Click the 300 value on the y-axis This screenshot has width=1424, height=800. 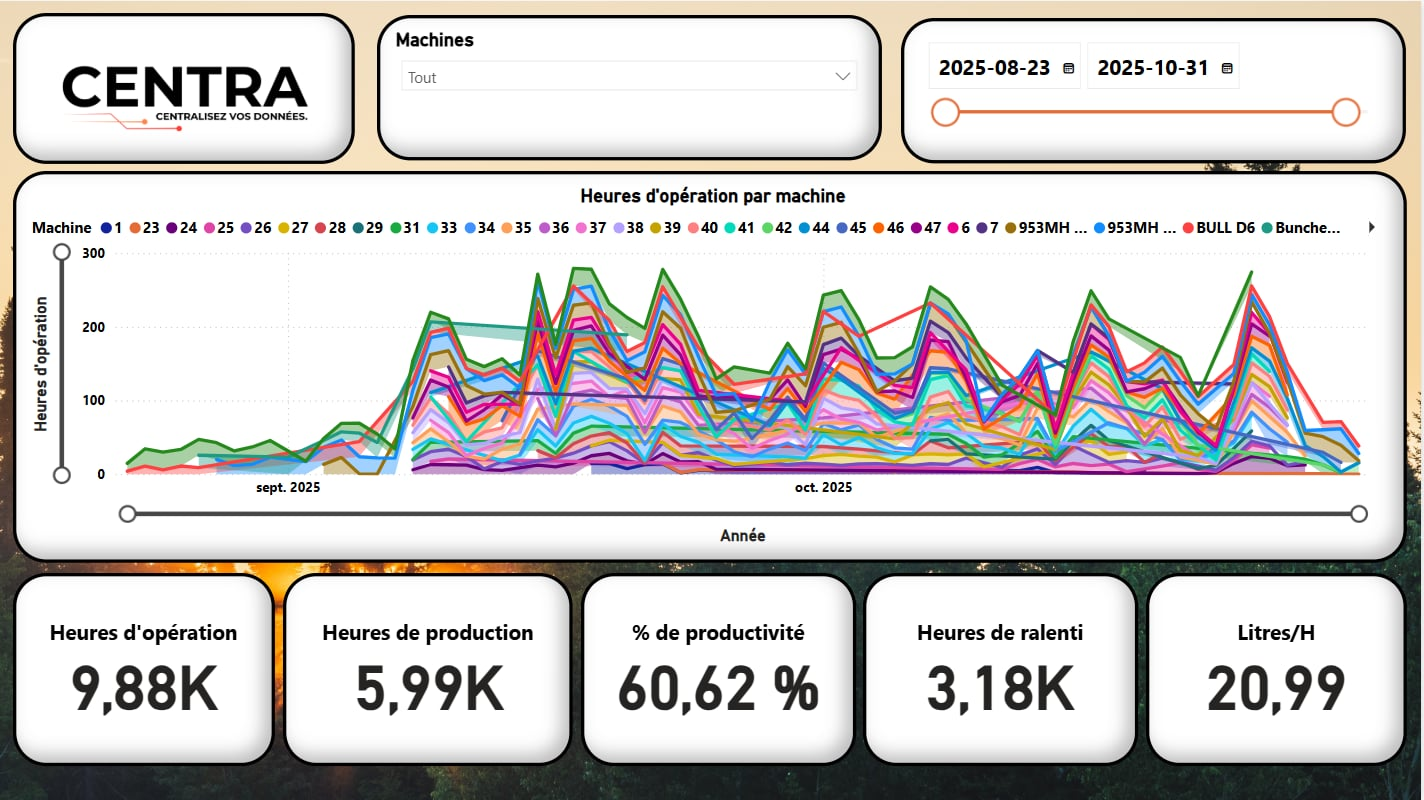(94, 253)
